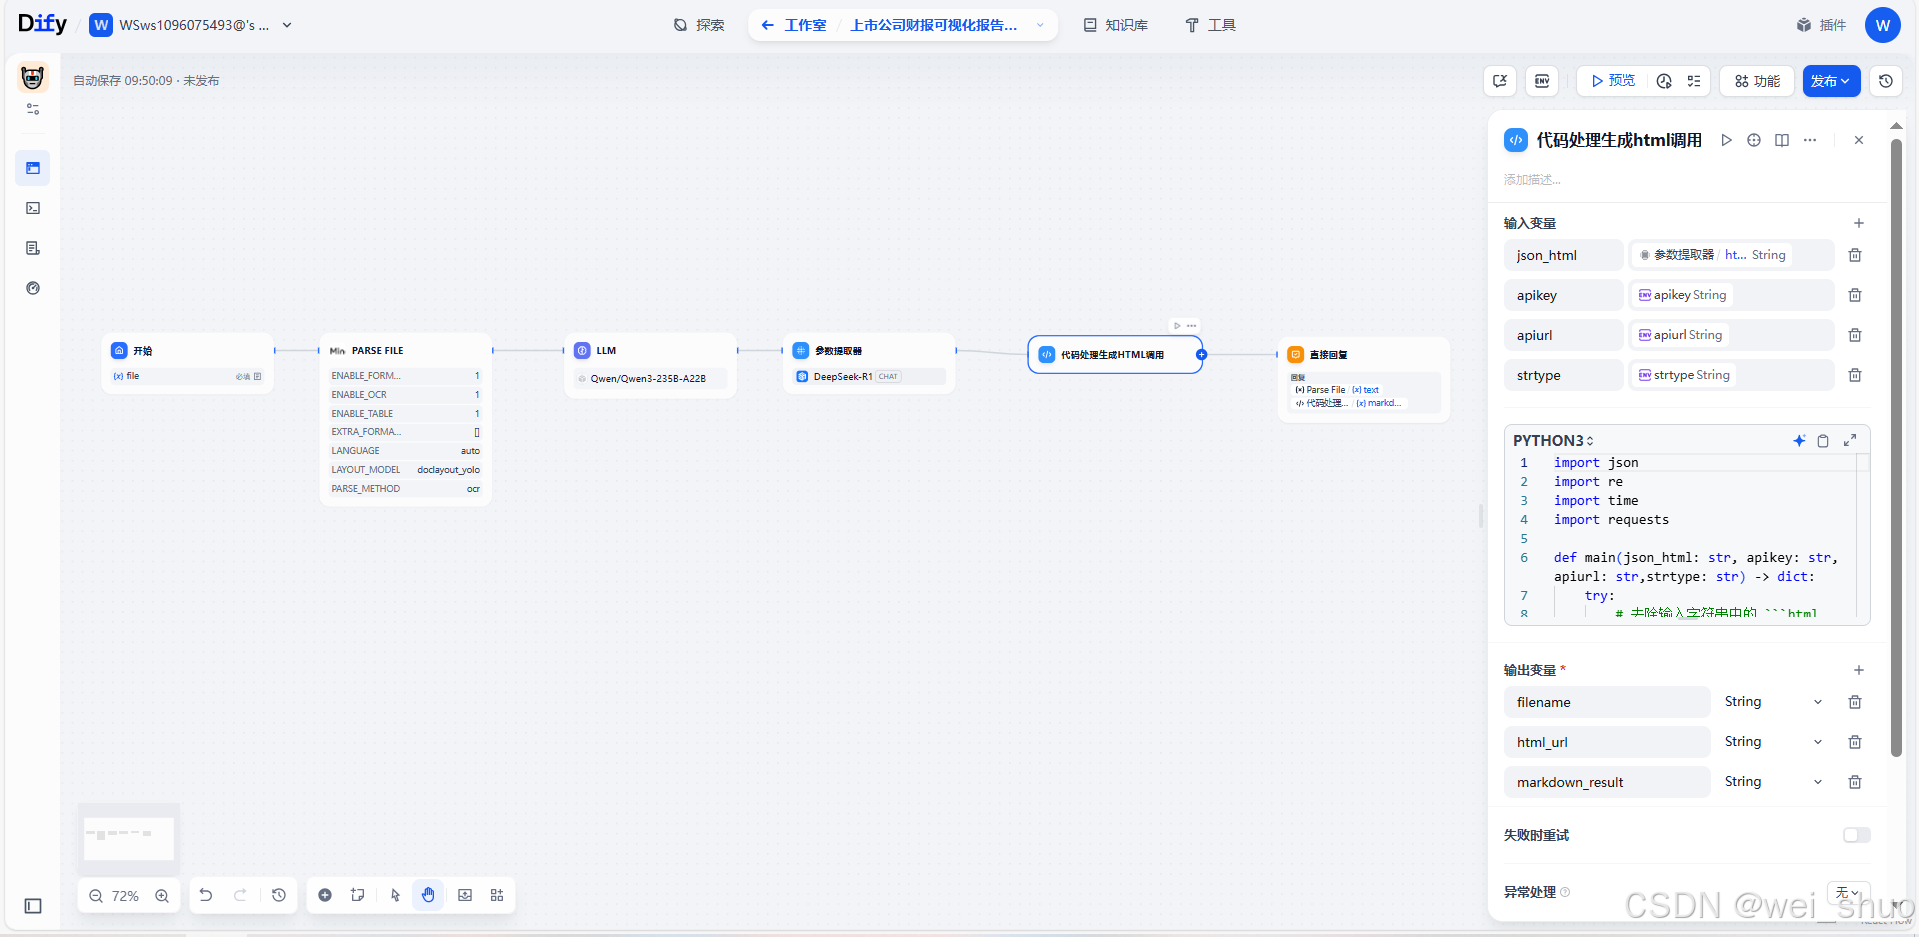
Task: Delete the apikey input variable
Action: [1855, 295]
